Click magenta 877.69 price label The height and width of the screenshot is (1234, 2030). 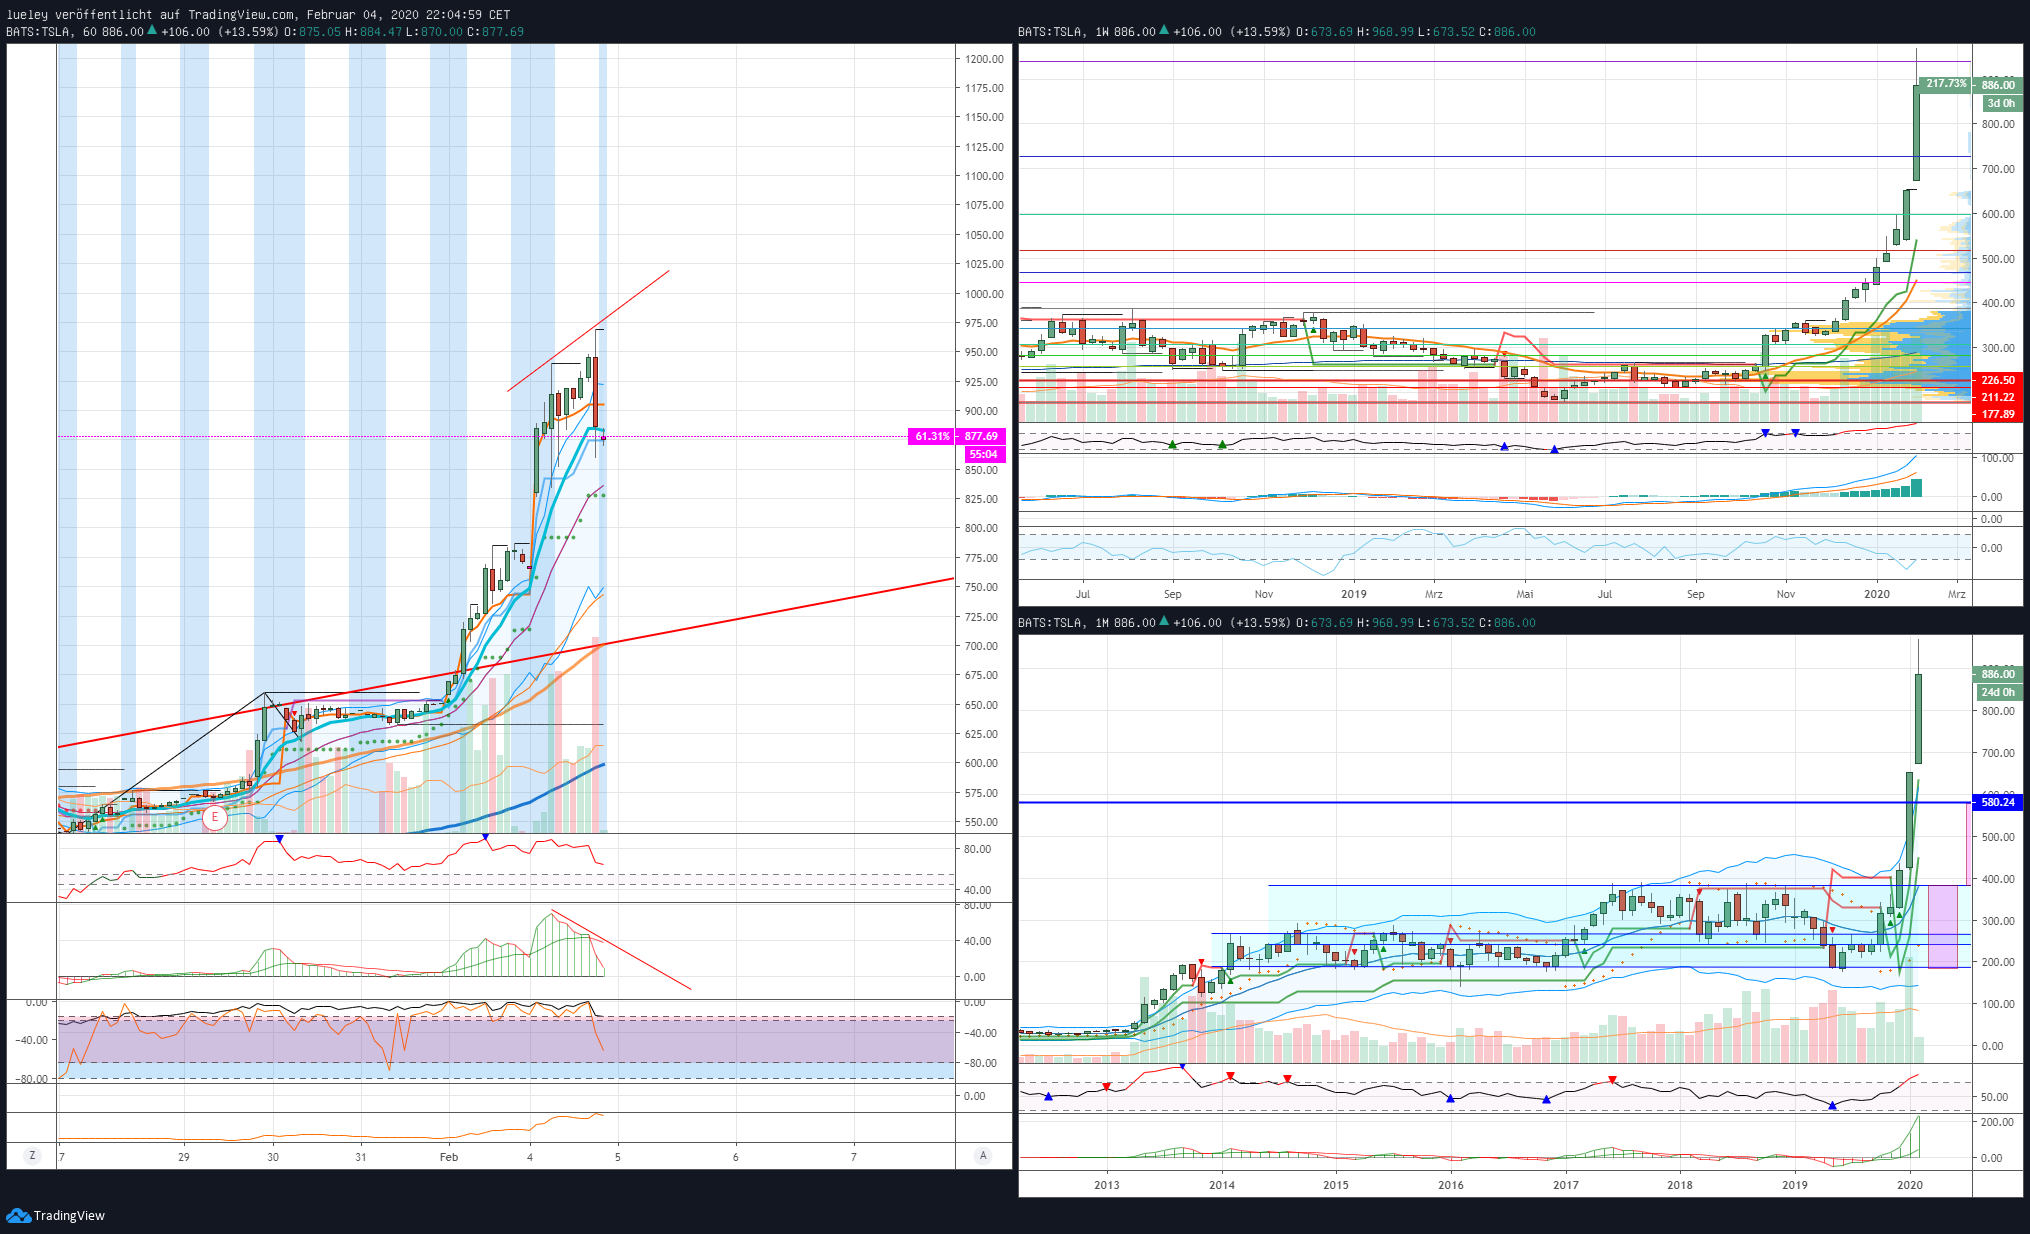980,436
